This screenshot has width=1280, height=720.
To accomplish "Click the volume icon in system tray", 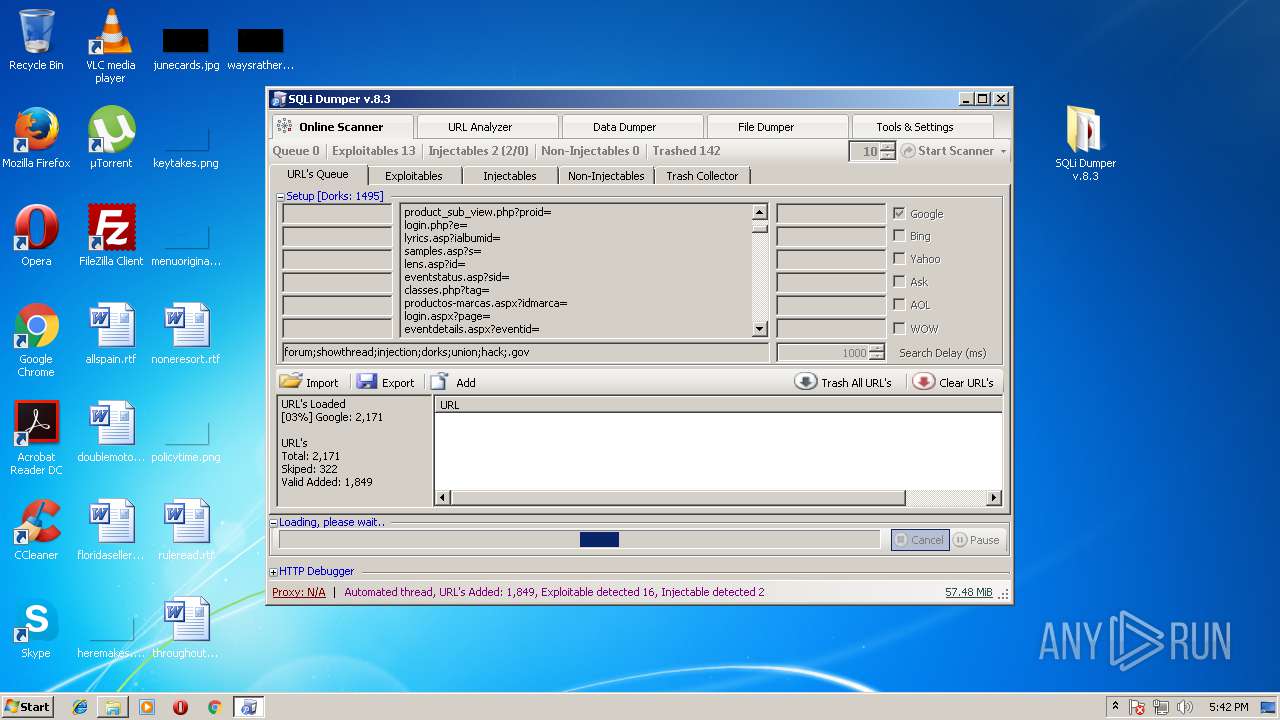I will (x=1184, y=707).
